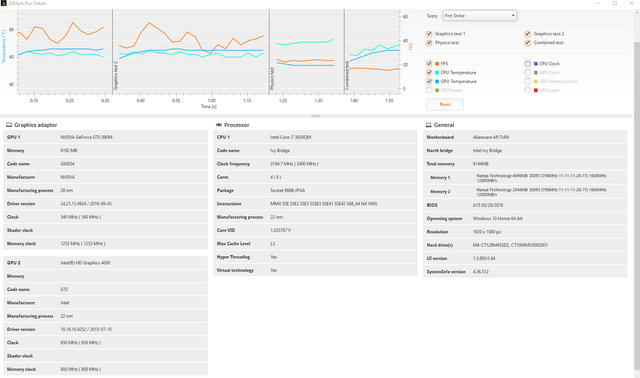Click the 8192 MB memory value
This screenshot has width=640, height=378.
pyautogui.click(x=69, y=151)
